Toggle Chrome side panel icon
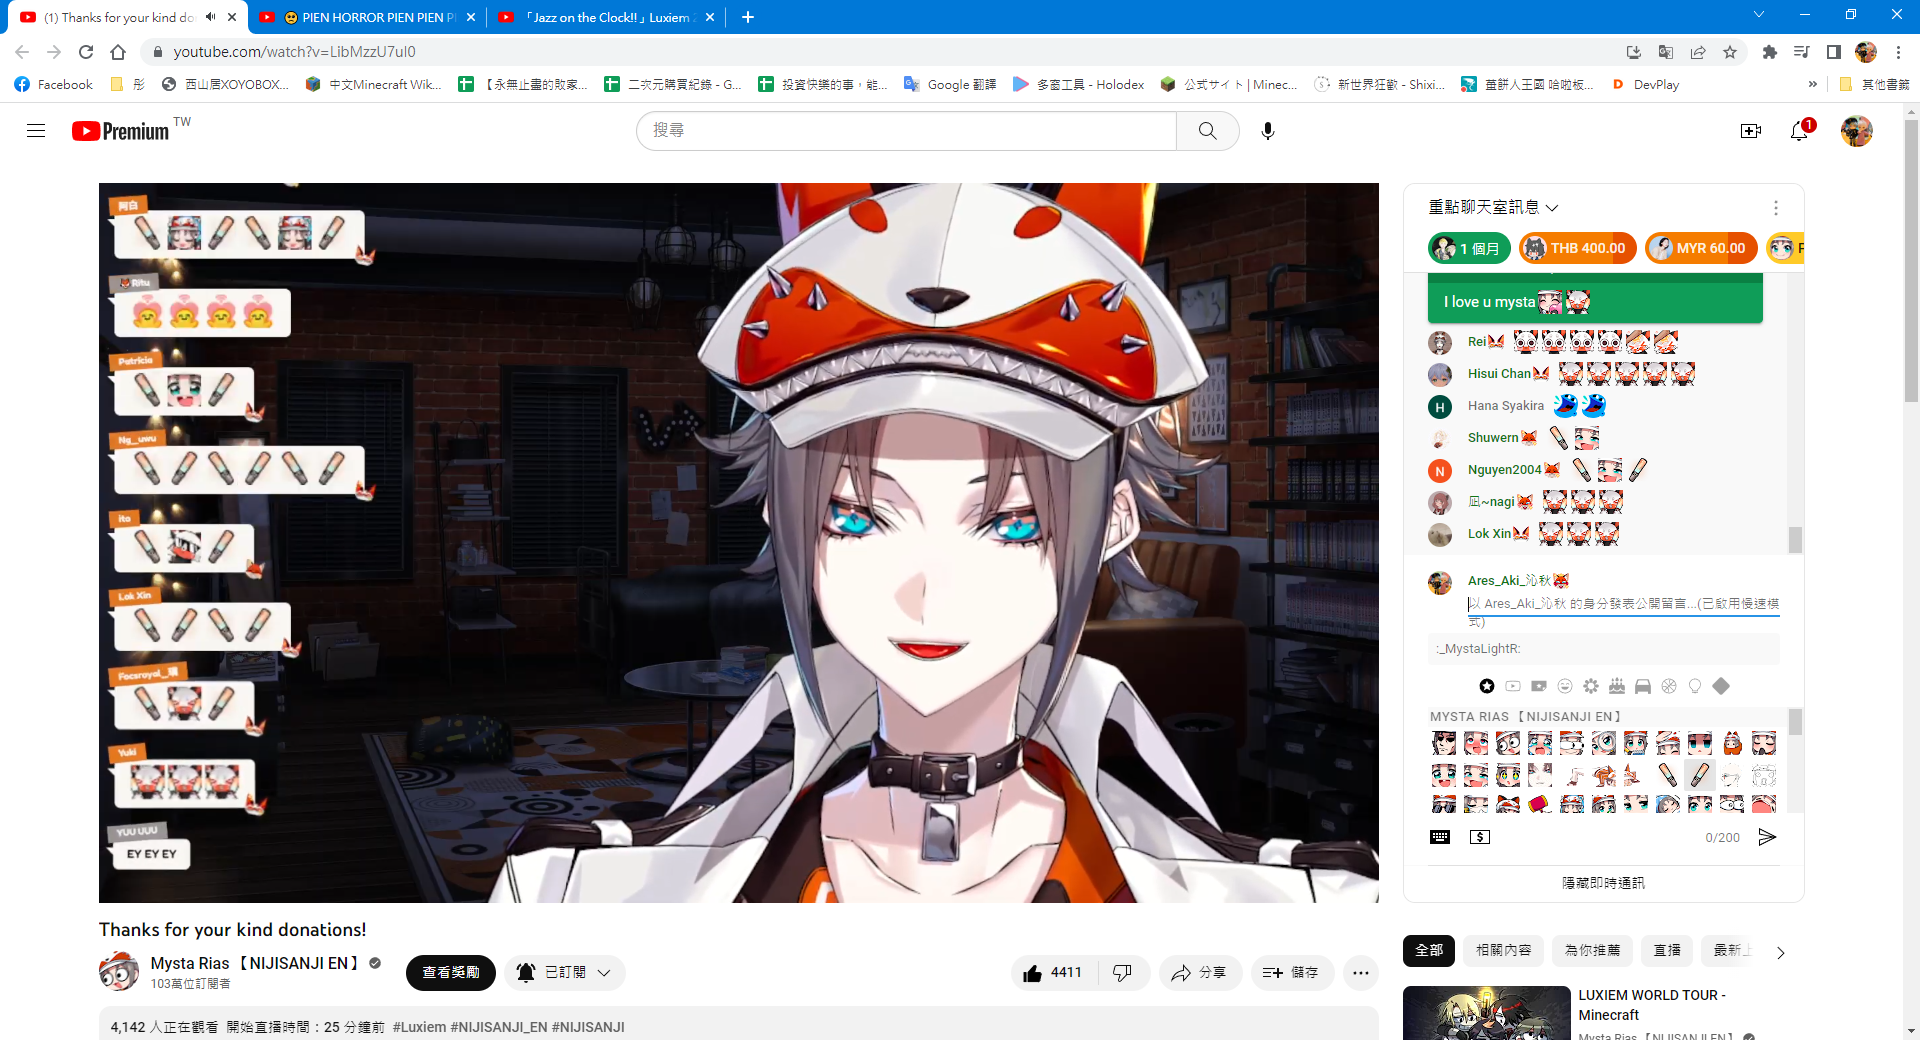Image resolution: width=1920 pixels, height=1040 pixels. pyautogui.click(x=1833, y=52)
